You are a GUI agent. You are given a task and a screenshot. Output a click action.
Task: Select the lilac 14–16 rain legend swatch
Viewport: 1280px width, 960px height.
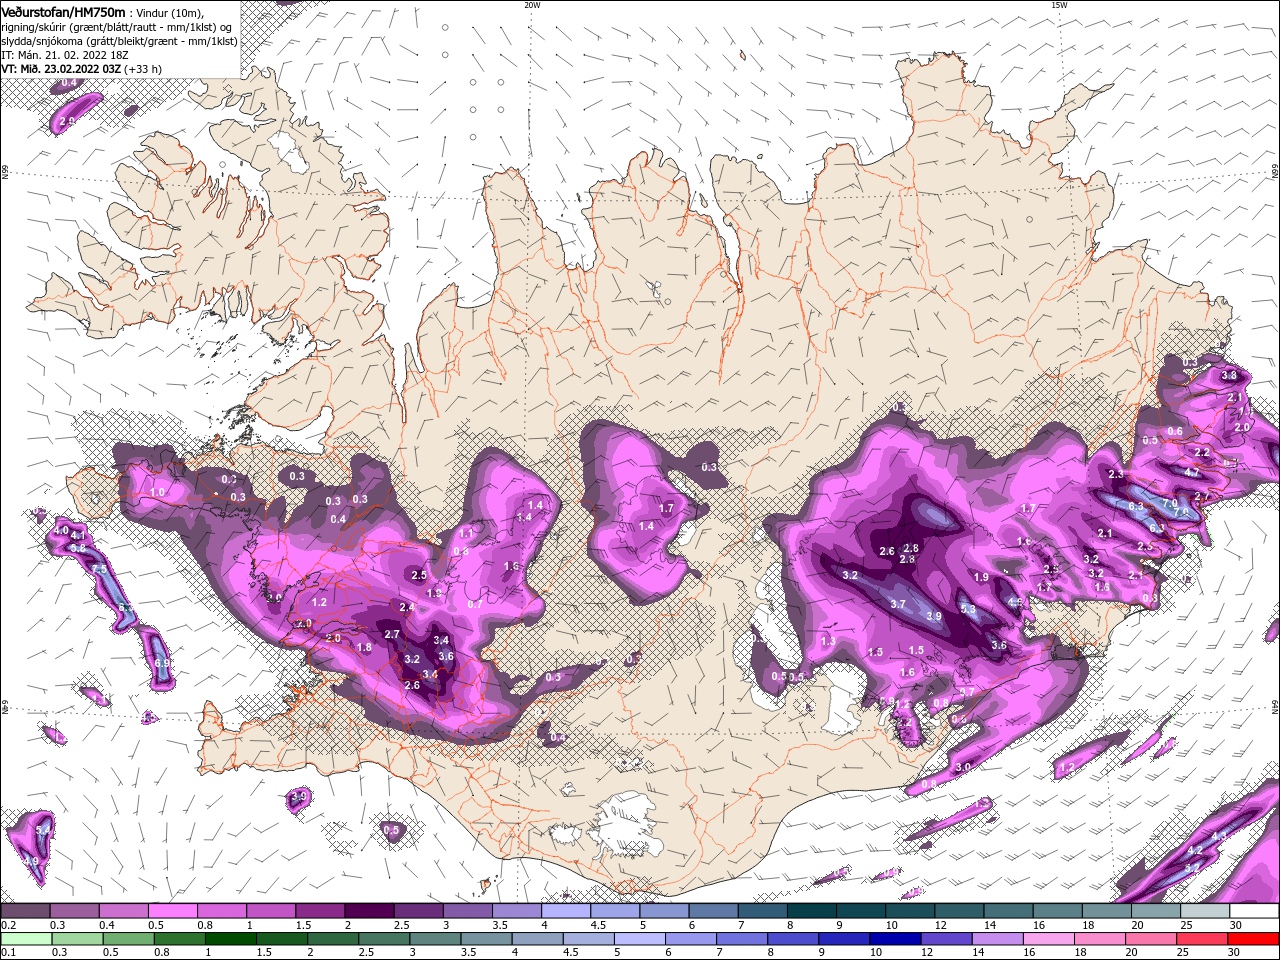point(997,939)
